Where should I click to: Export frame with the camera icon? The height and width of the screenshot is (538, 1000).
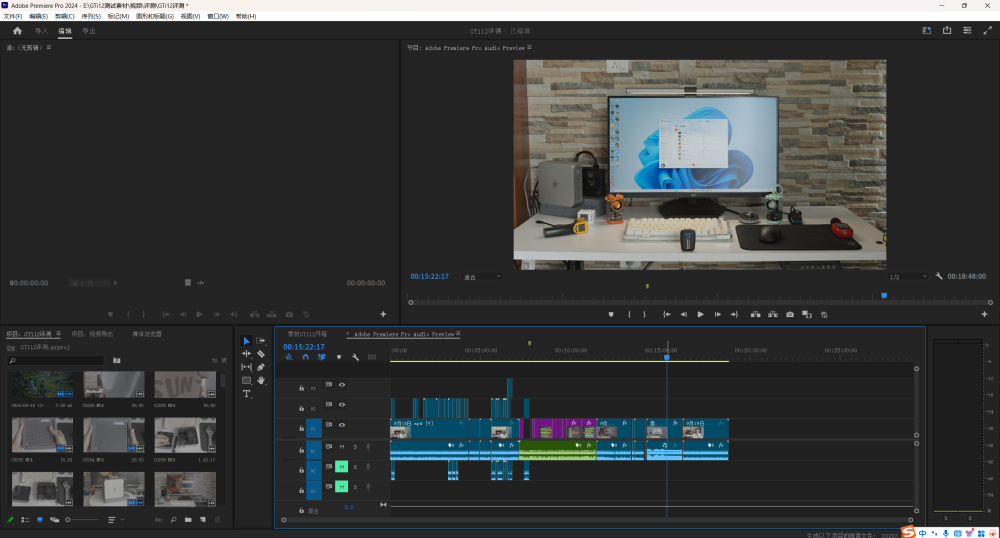click(790, 314)
